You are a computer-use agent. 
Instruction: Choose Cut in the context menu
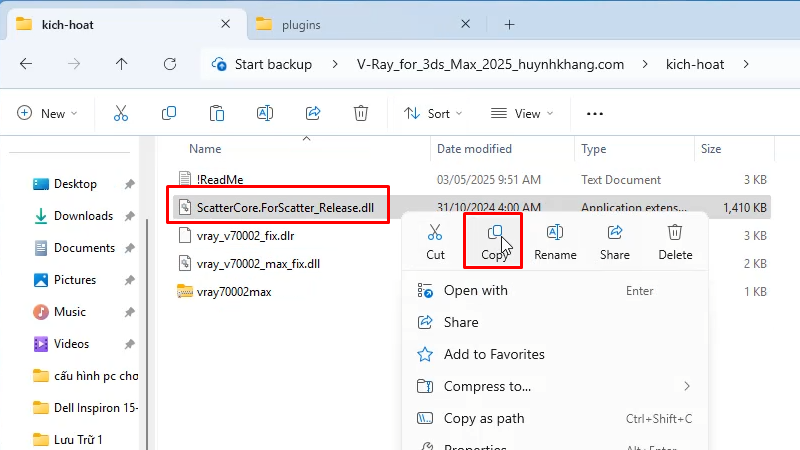click(435, 242)
